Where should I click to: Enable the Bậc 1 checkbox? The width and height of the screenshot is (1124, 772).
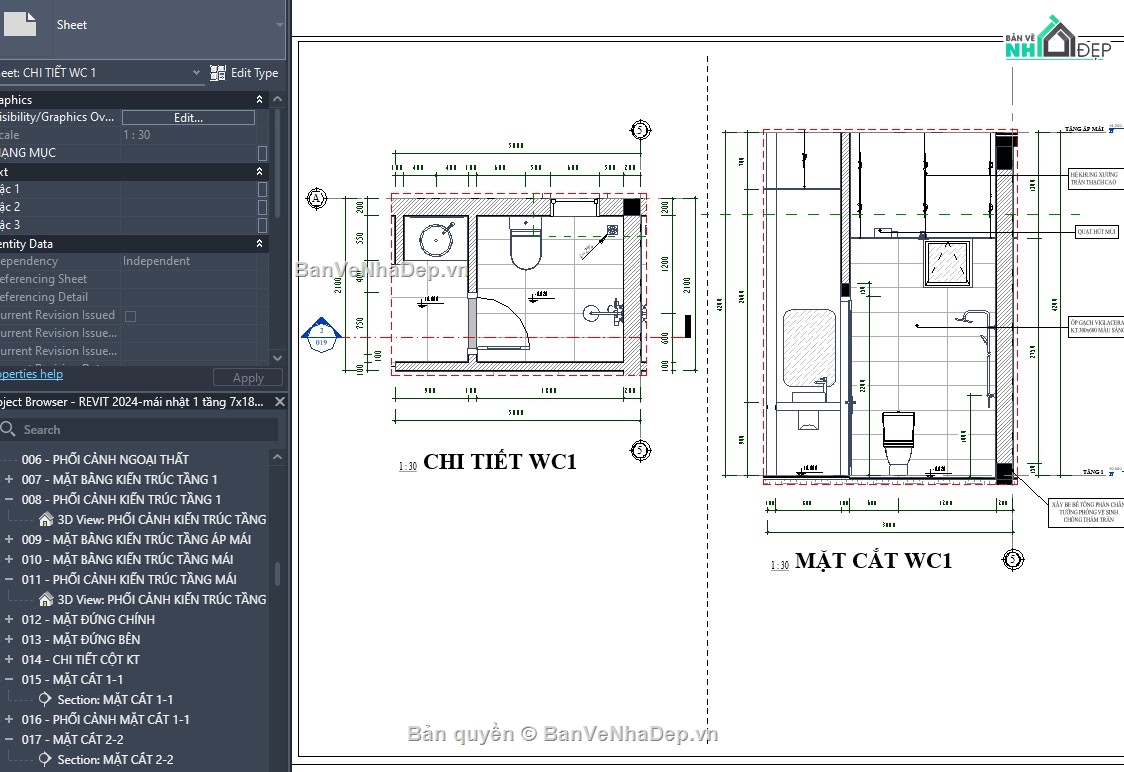(262, 188)
